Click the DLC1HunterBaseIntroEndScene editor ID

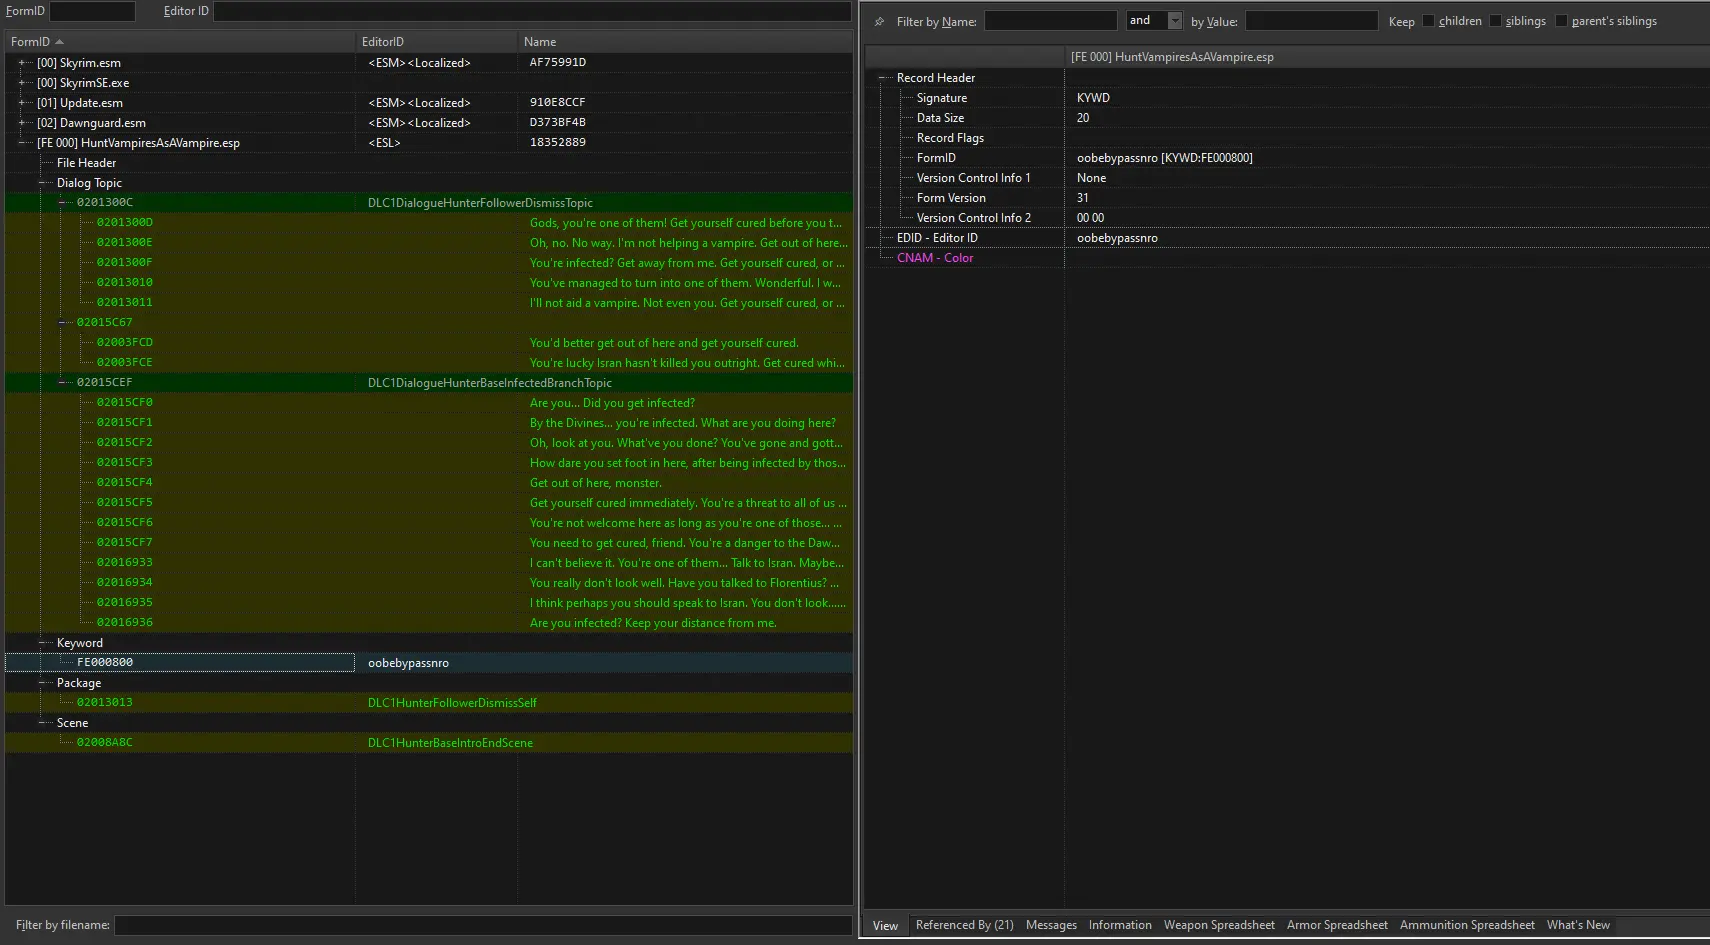pyautogui.click(x=450, y=743)
